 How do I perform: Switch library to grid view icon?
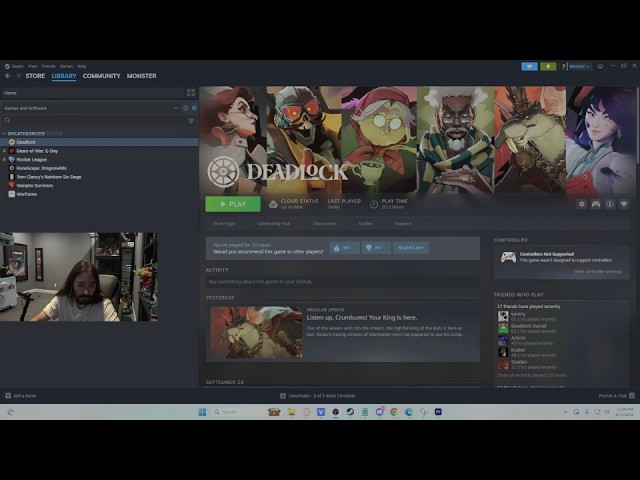tap(191, 93)
